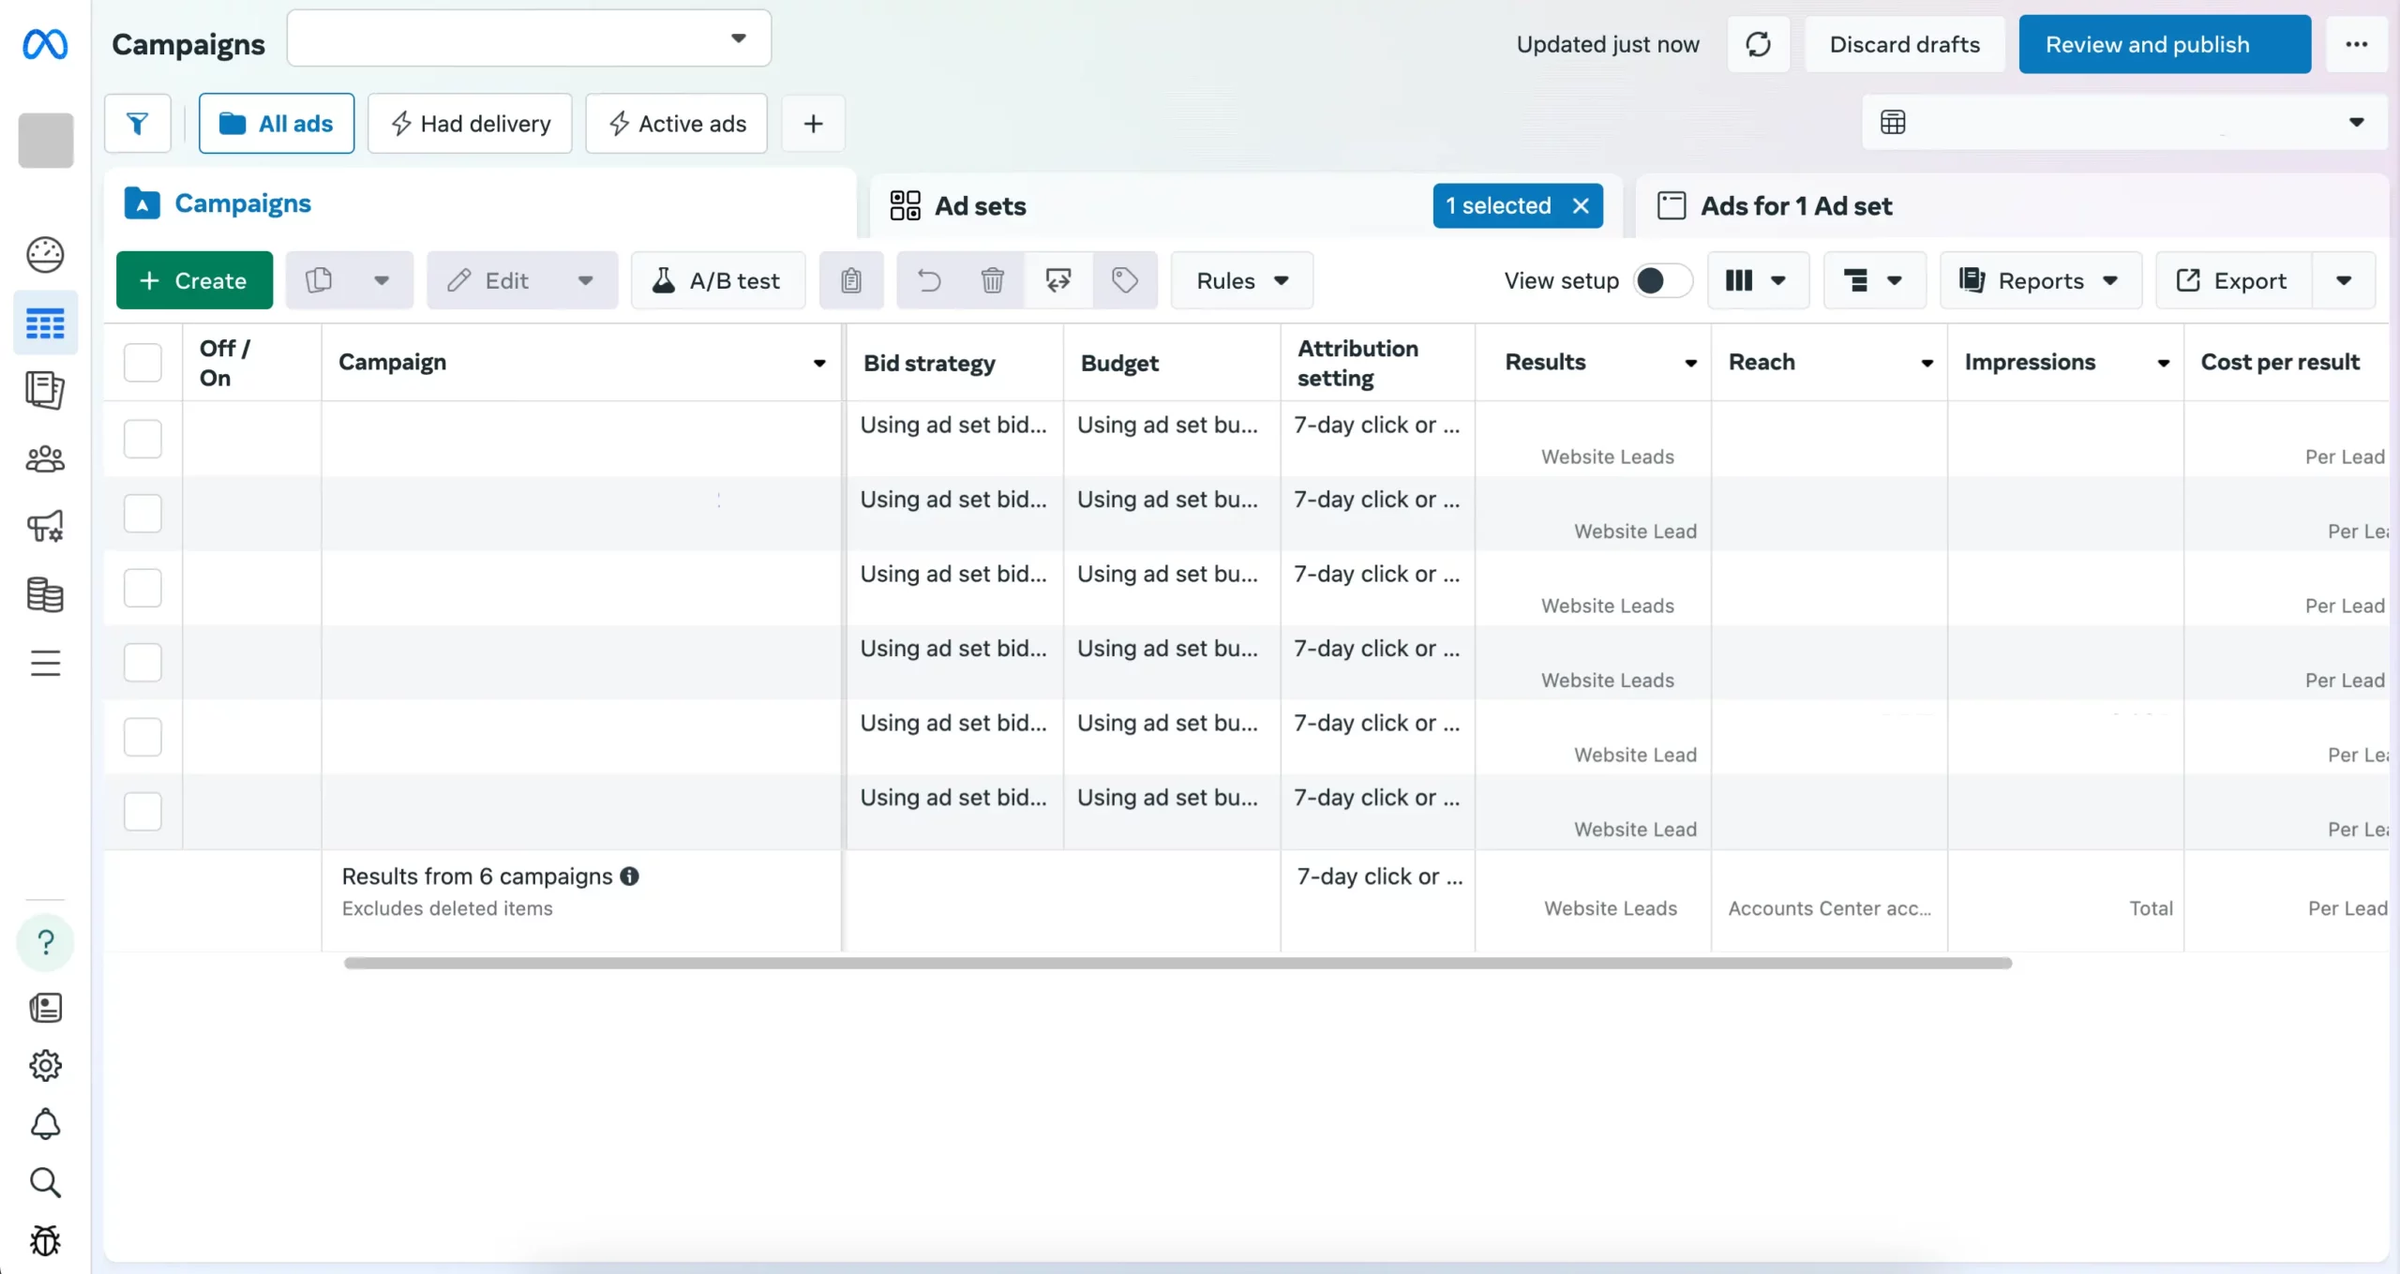Expand the Rules dropdown
The height and width of the screenshot is (1274, 2400).
(x=1241, y=280)
